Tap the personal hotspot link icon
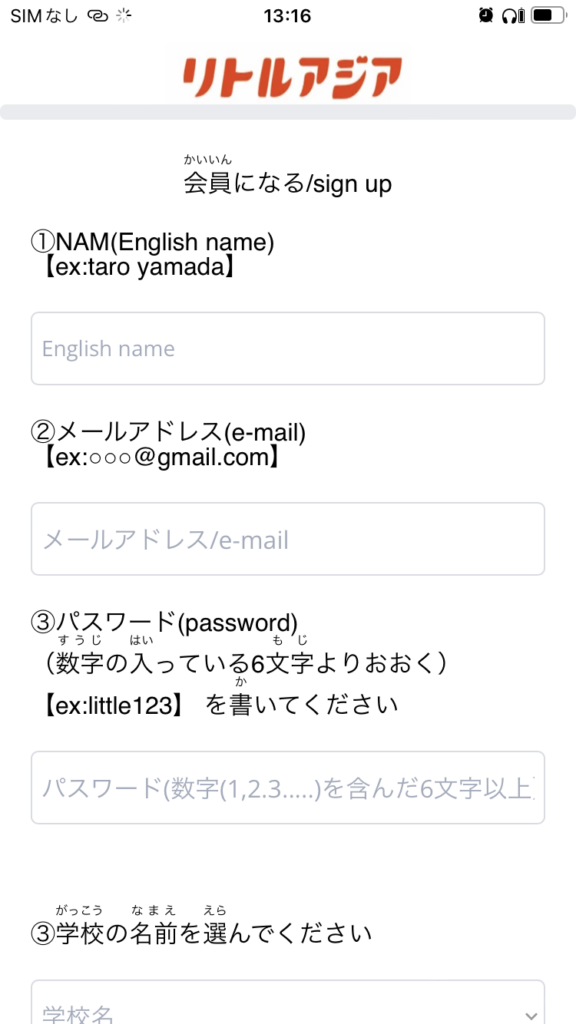 tap(98, 16)
